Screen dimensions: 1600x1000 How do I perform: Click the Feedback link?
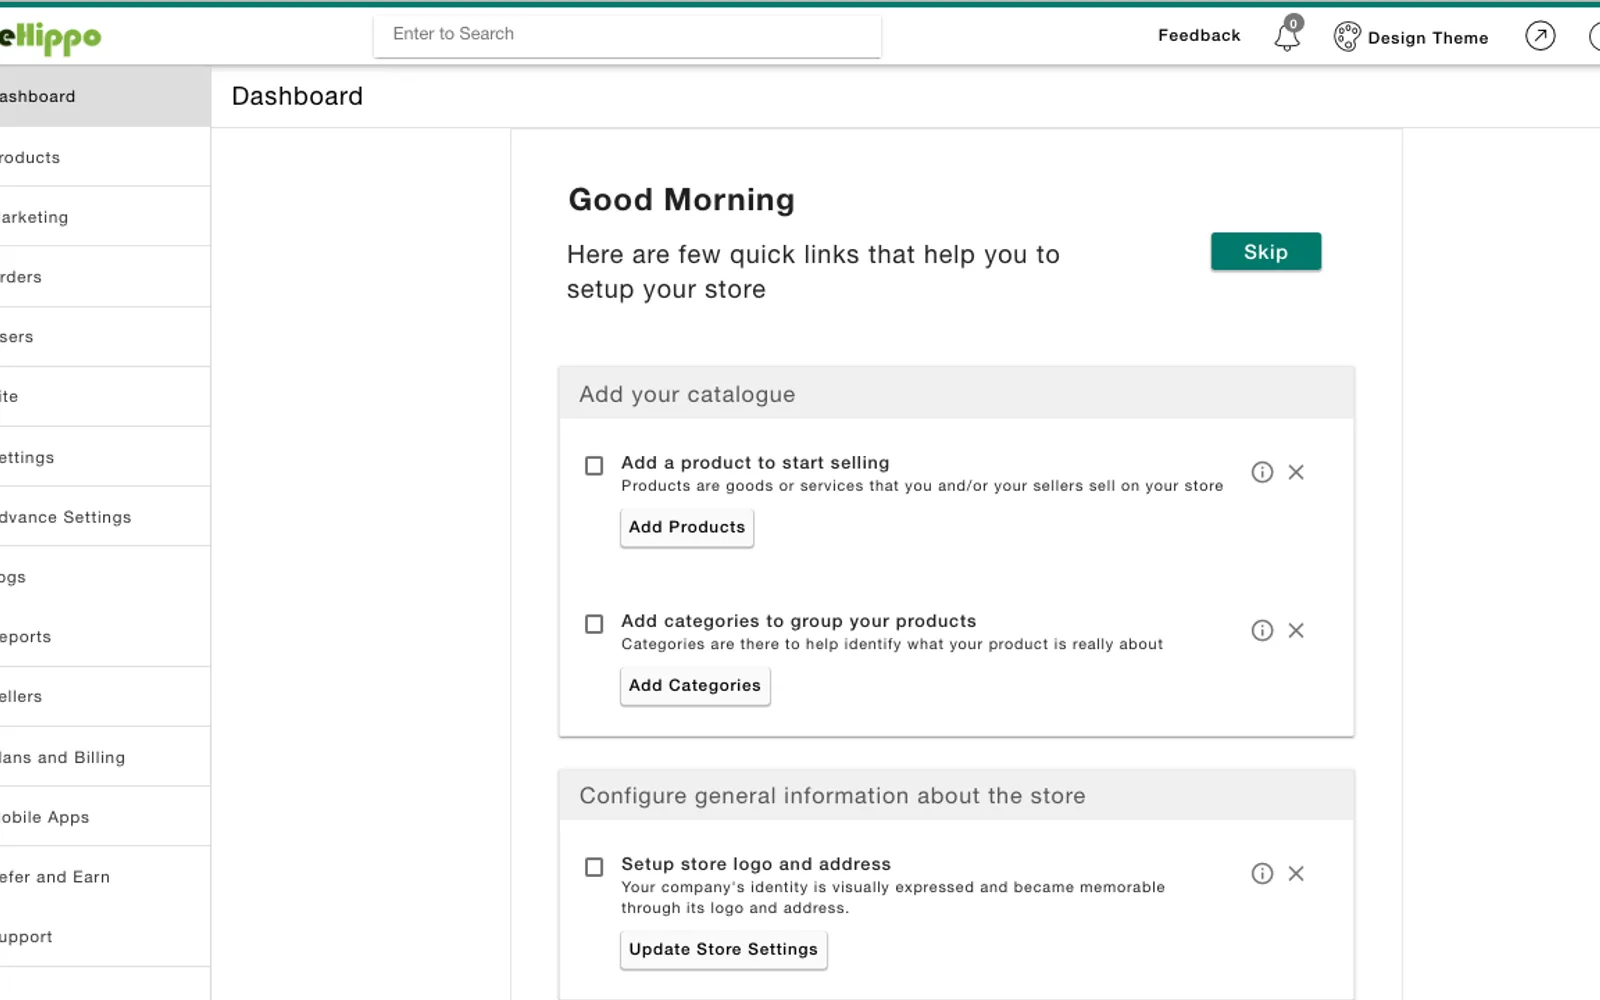pos(1199,35)
